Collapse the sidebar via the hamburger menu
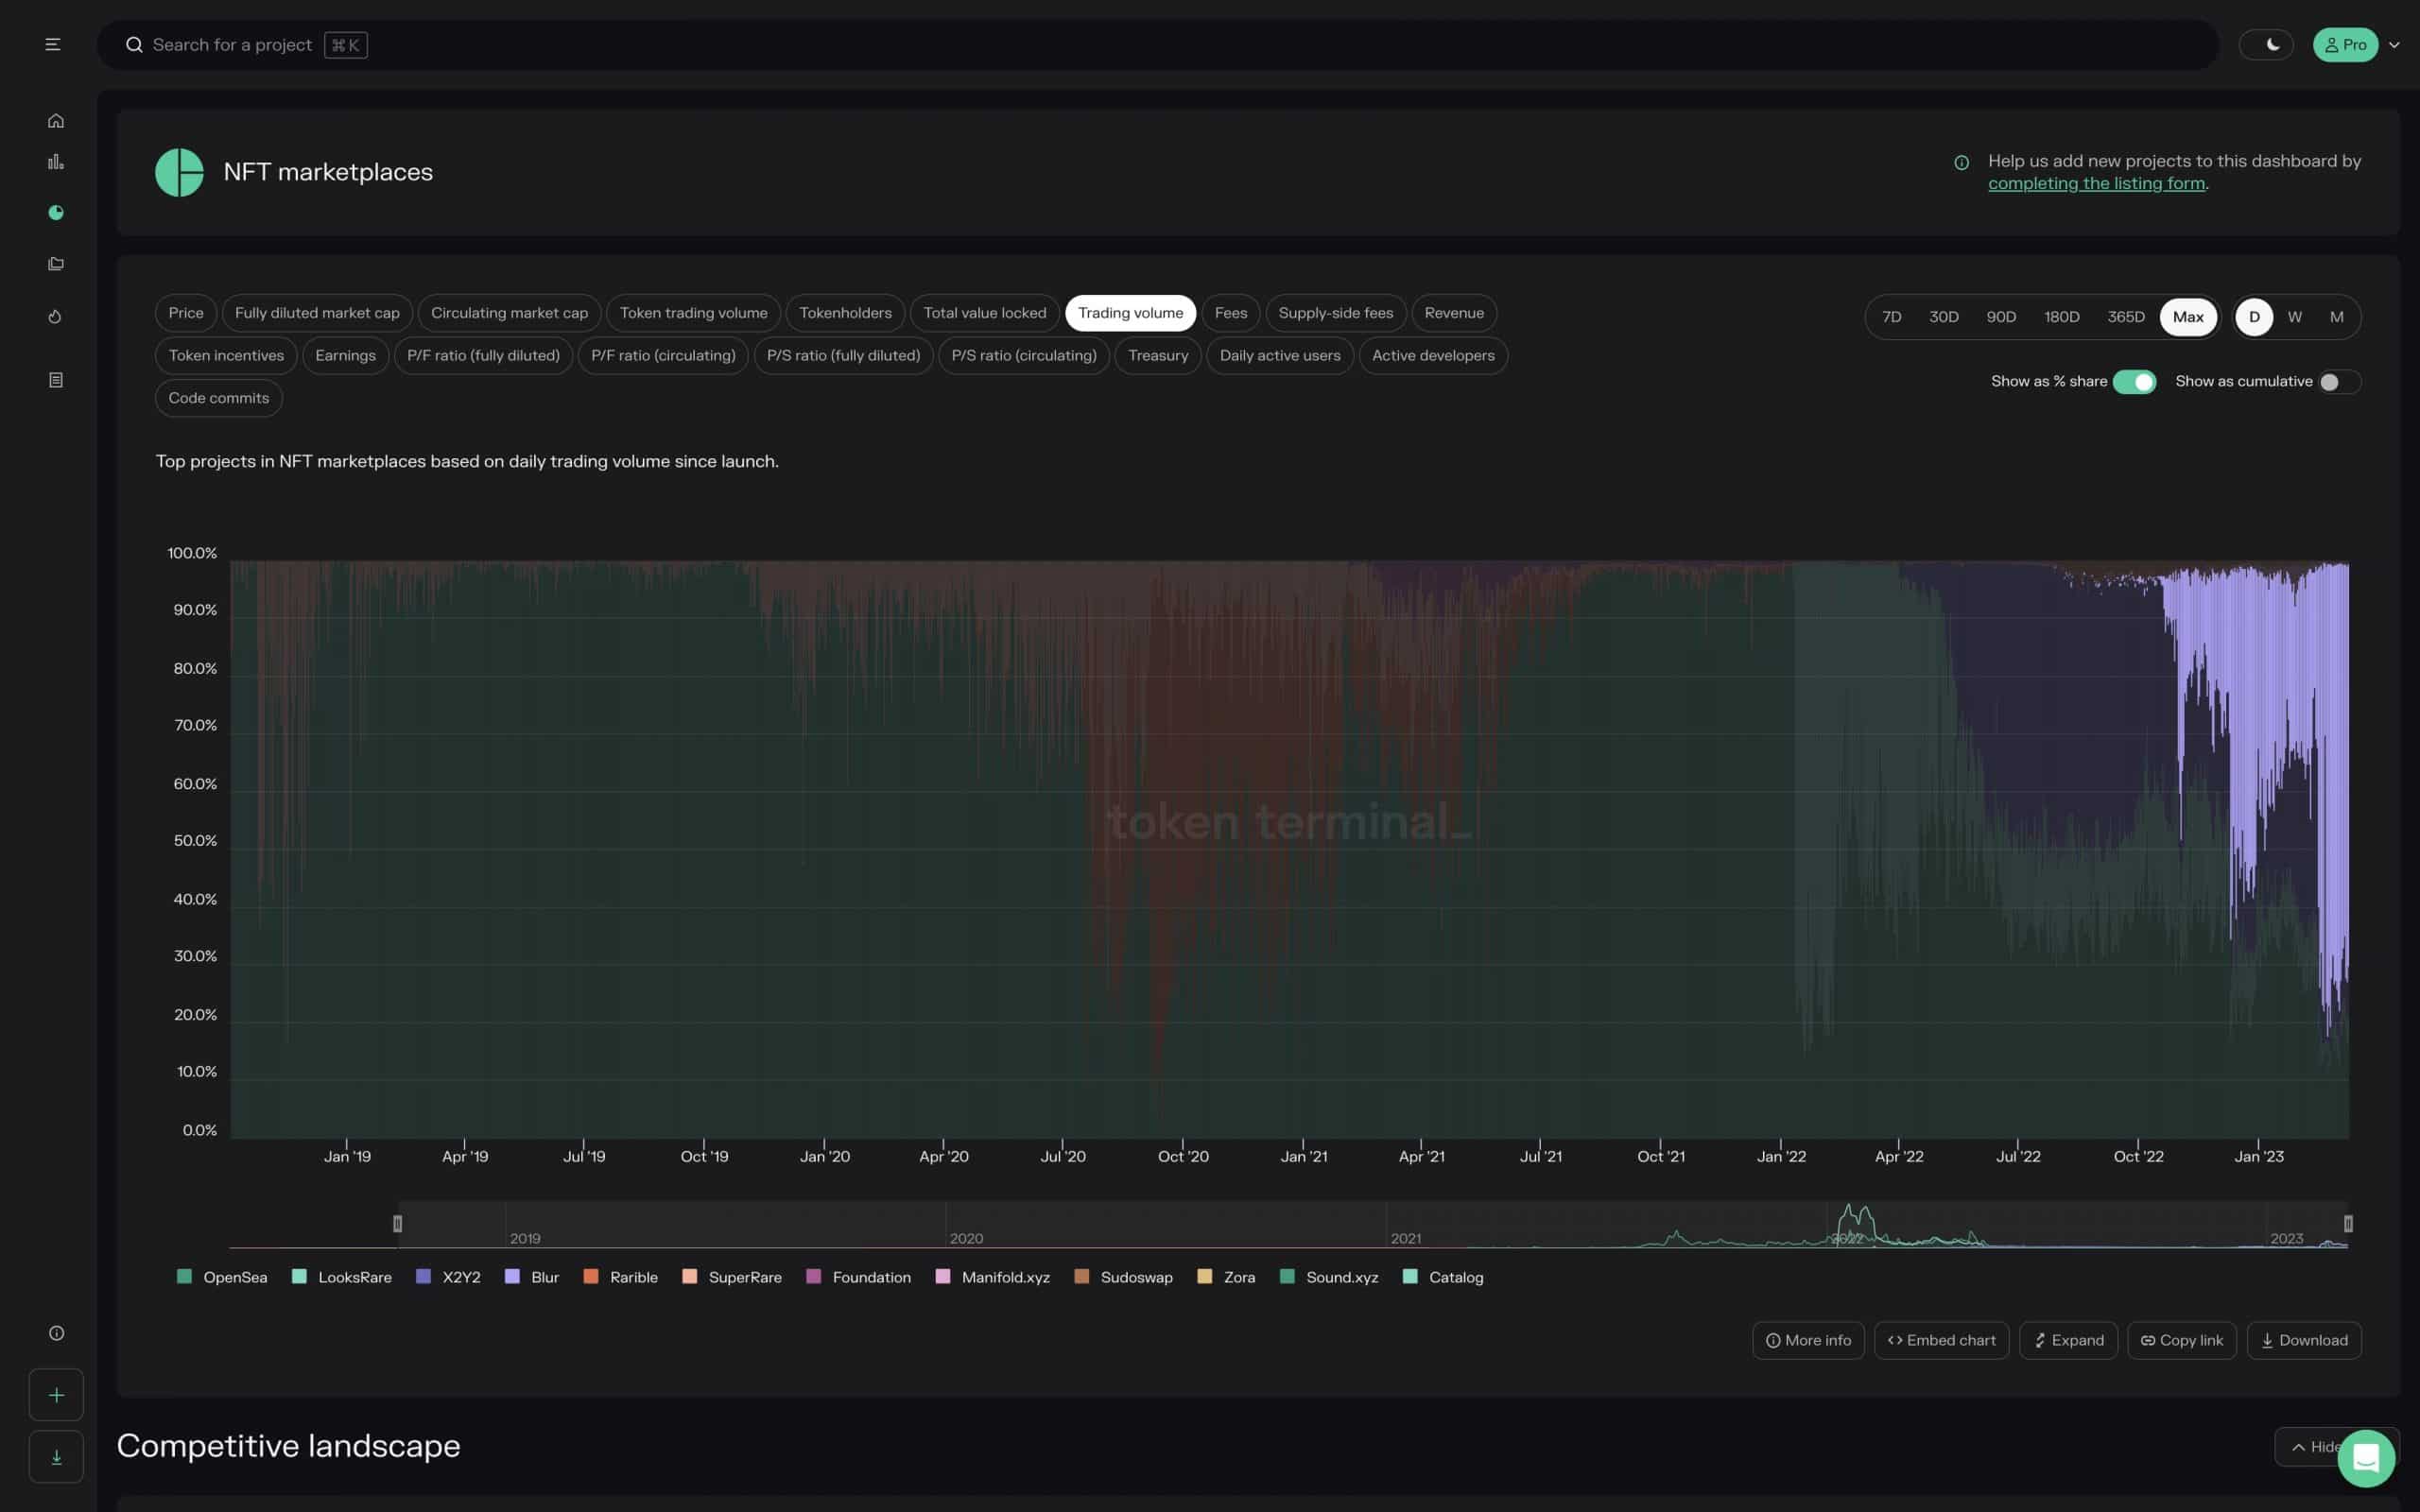 point(53,44)
